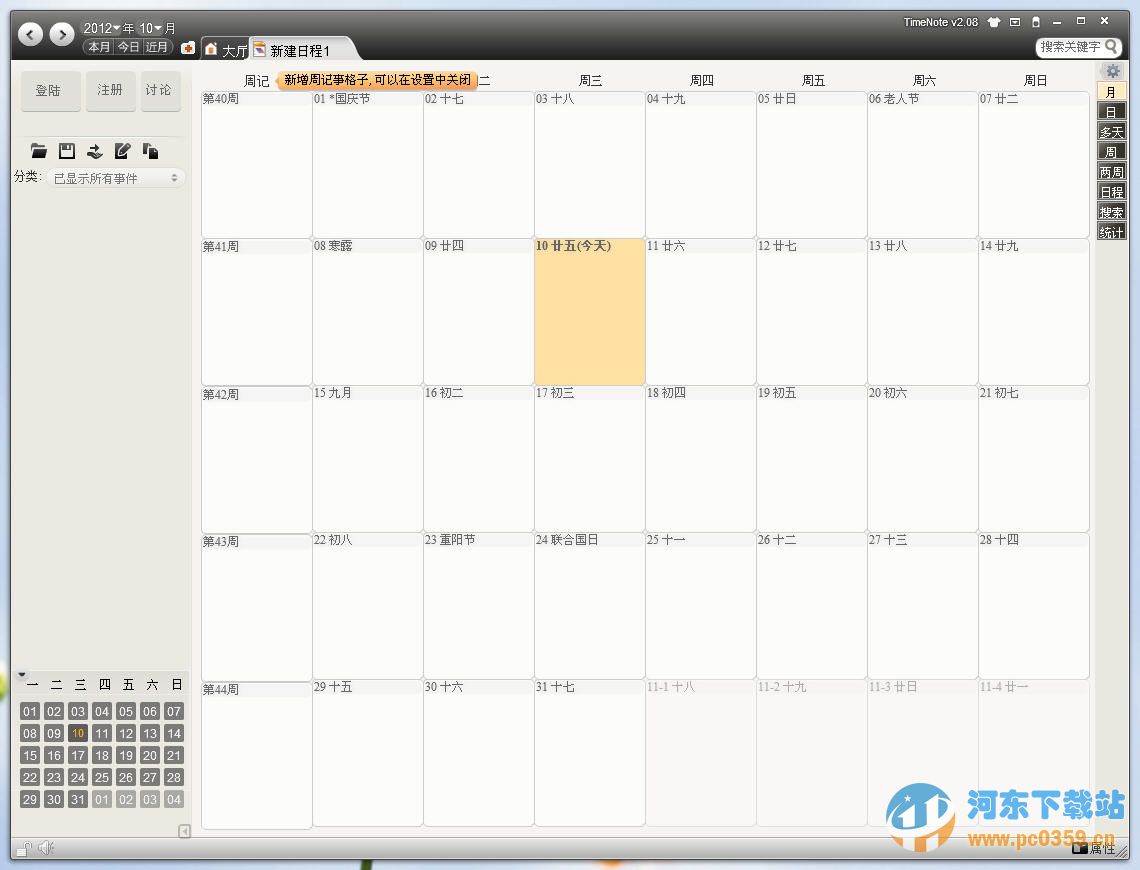Screen dimensions: 1140x870
Task: Go to previous month with the left arrow
Action: (x=30, y=33)
